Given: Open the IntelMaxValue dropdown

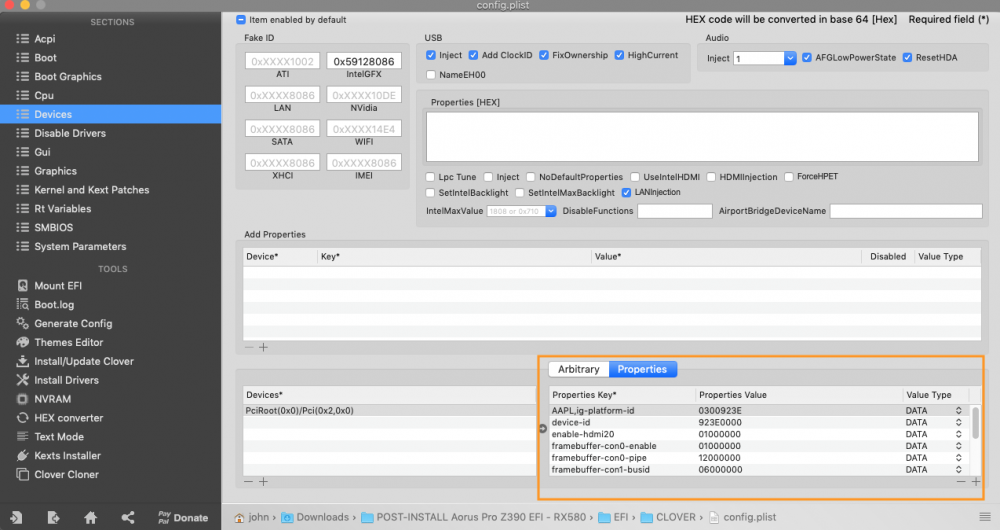Looking at the screenshot, I should [x=551, y=211].
